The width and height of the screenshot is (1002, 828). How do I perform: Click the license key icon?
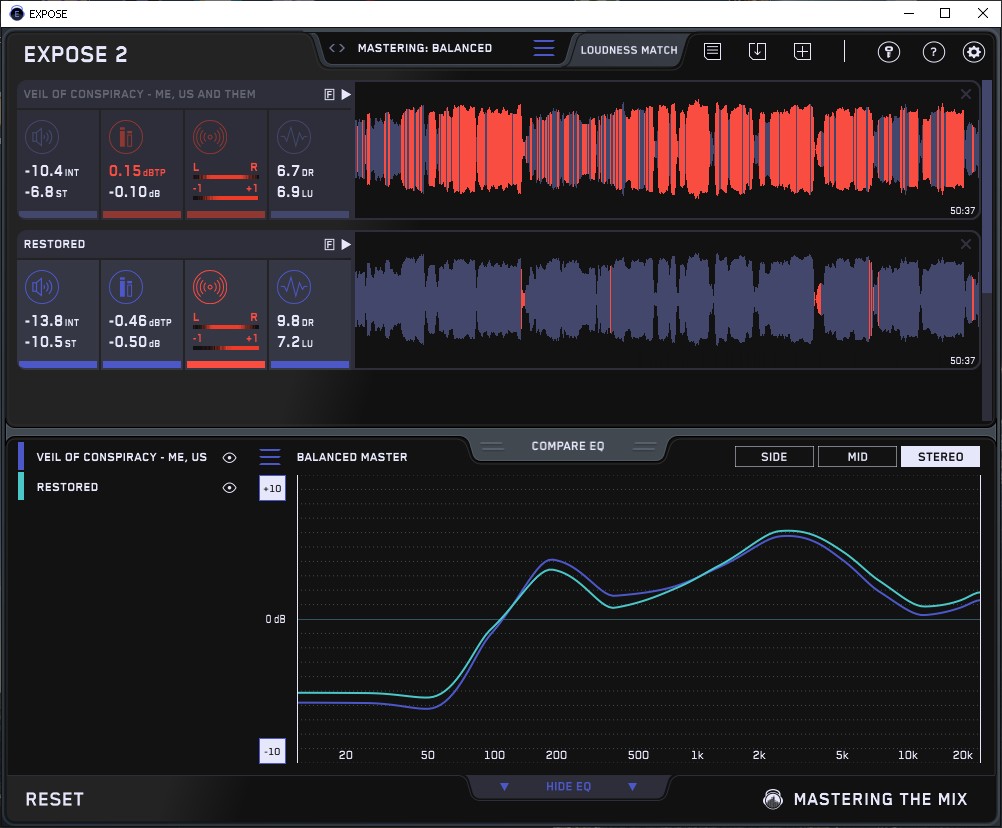tap(889, 52)
